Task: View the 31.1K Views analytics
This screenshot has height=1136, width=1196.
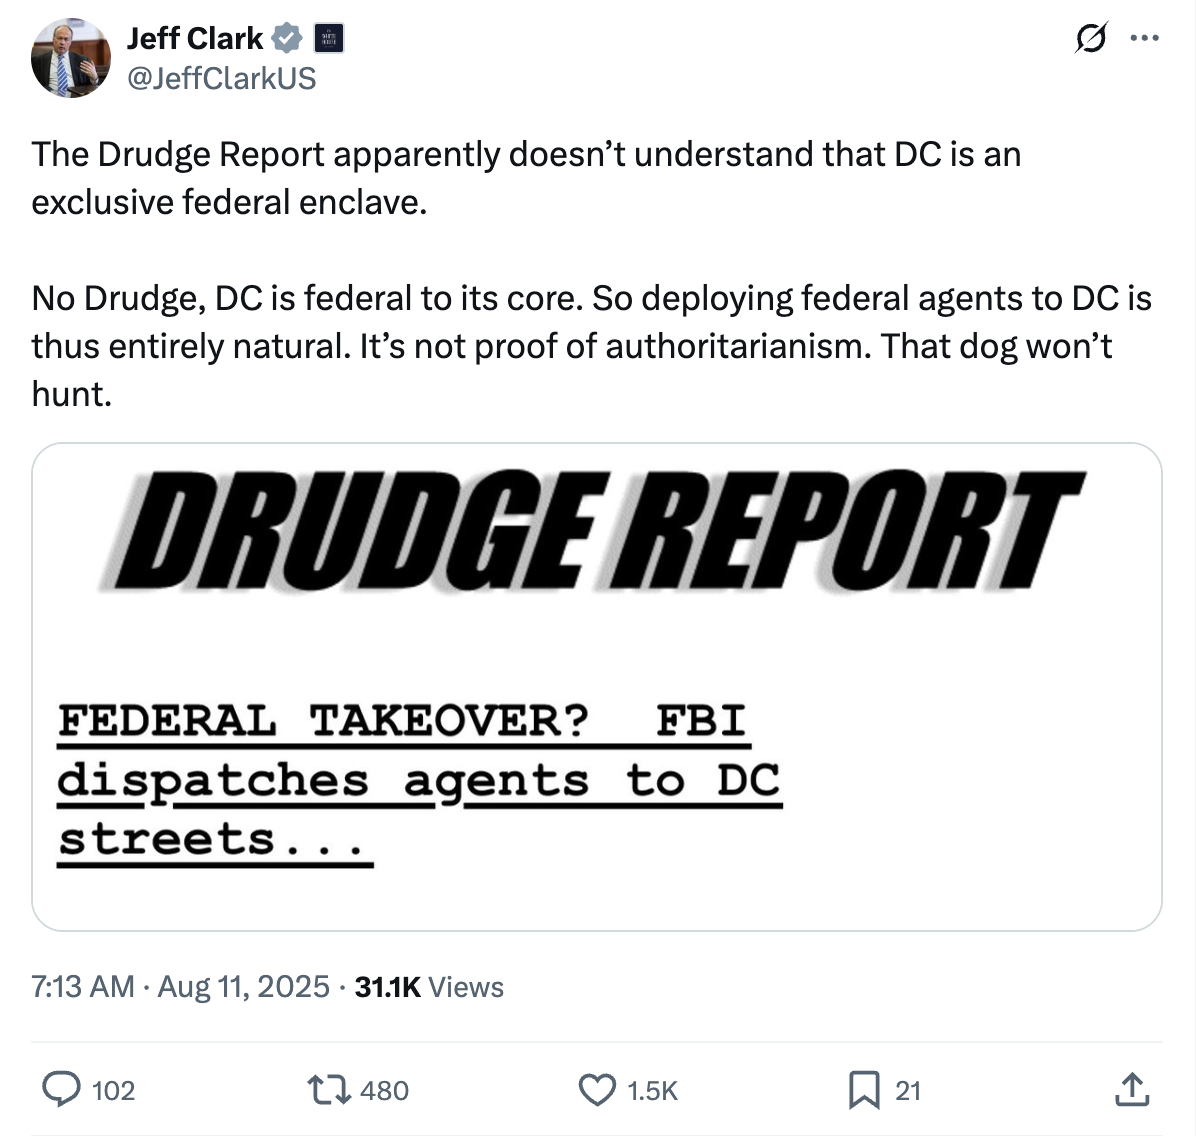Action: tap(429, 987)
